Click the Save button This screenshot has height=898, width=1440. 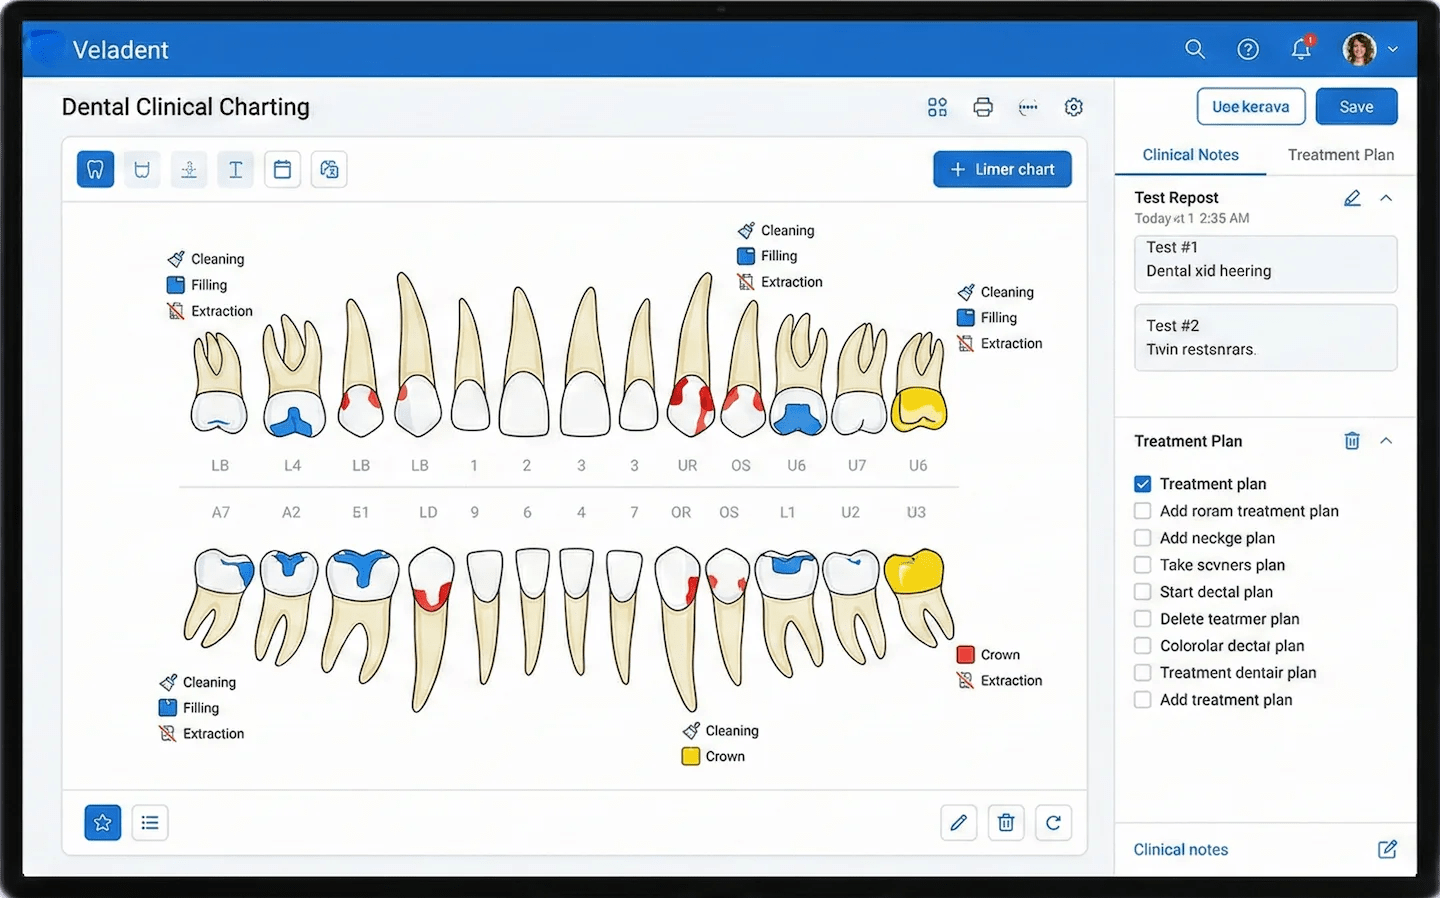[1356, 107]
